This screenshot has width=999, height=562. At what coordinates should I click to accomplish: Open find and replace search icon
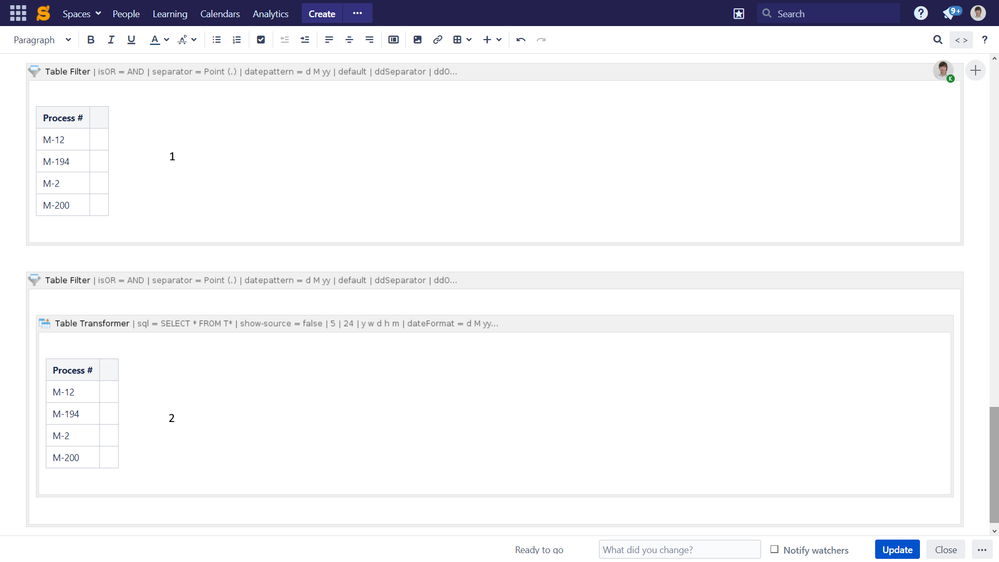(938, 40)
